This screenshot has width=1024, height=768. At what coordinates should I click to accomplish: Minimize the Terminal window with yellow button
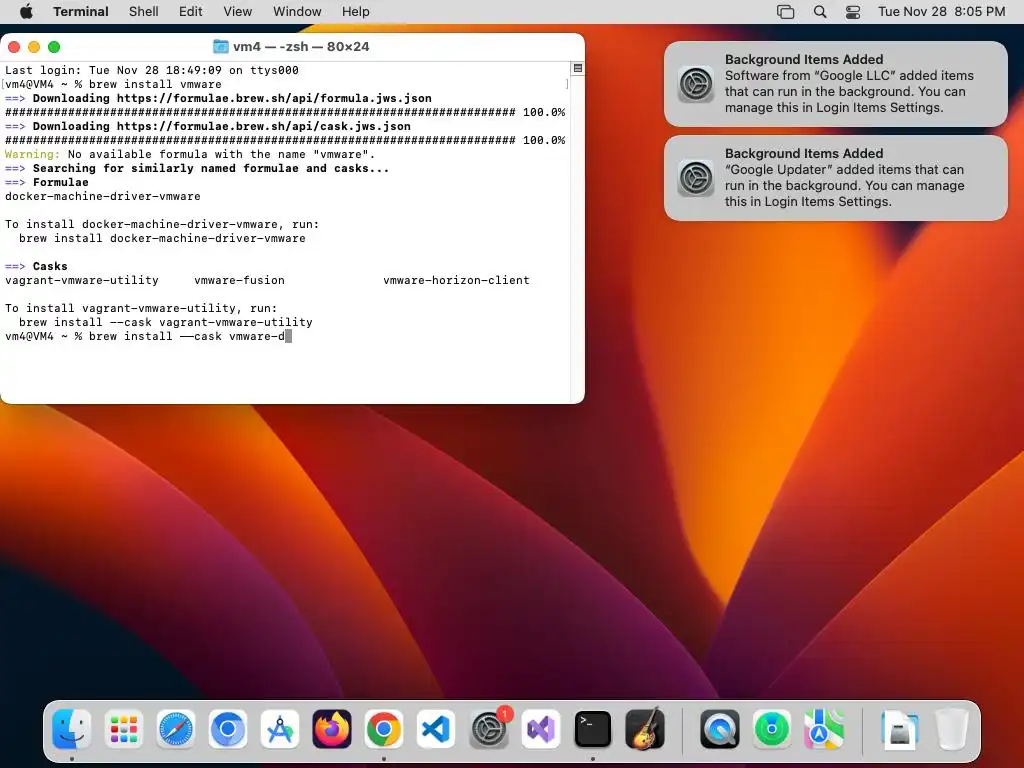tap(34, 46)
